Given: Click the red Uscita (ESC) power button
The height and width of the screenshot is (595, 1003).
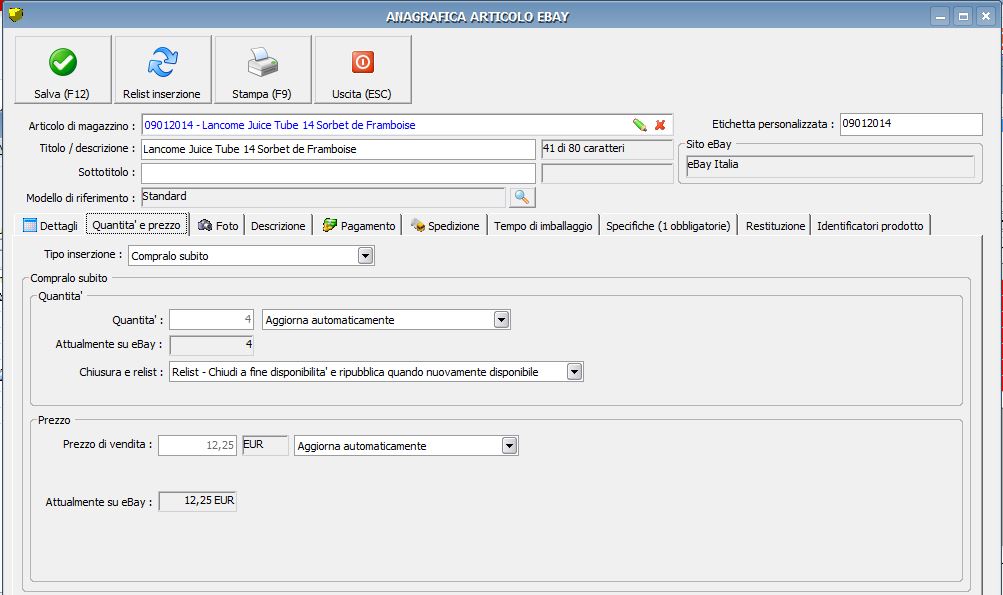Looking at the screenshot, I should click(363, 69).
